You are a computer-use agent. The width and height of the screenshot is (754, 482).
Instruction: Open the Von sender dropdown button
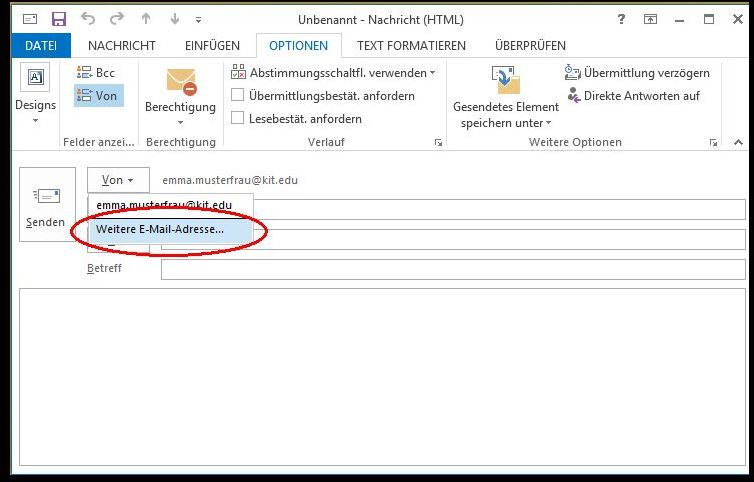coord(118,180)
